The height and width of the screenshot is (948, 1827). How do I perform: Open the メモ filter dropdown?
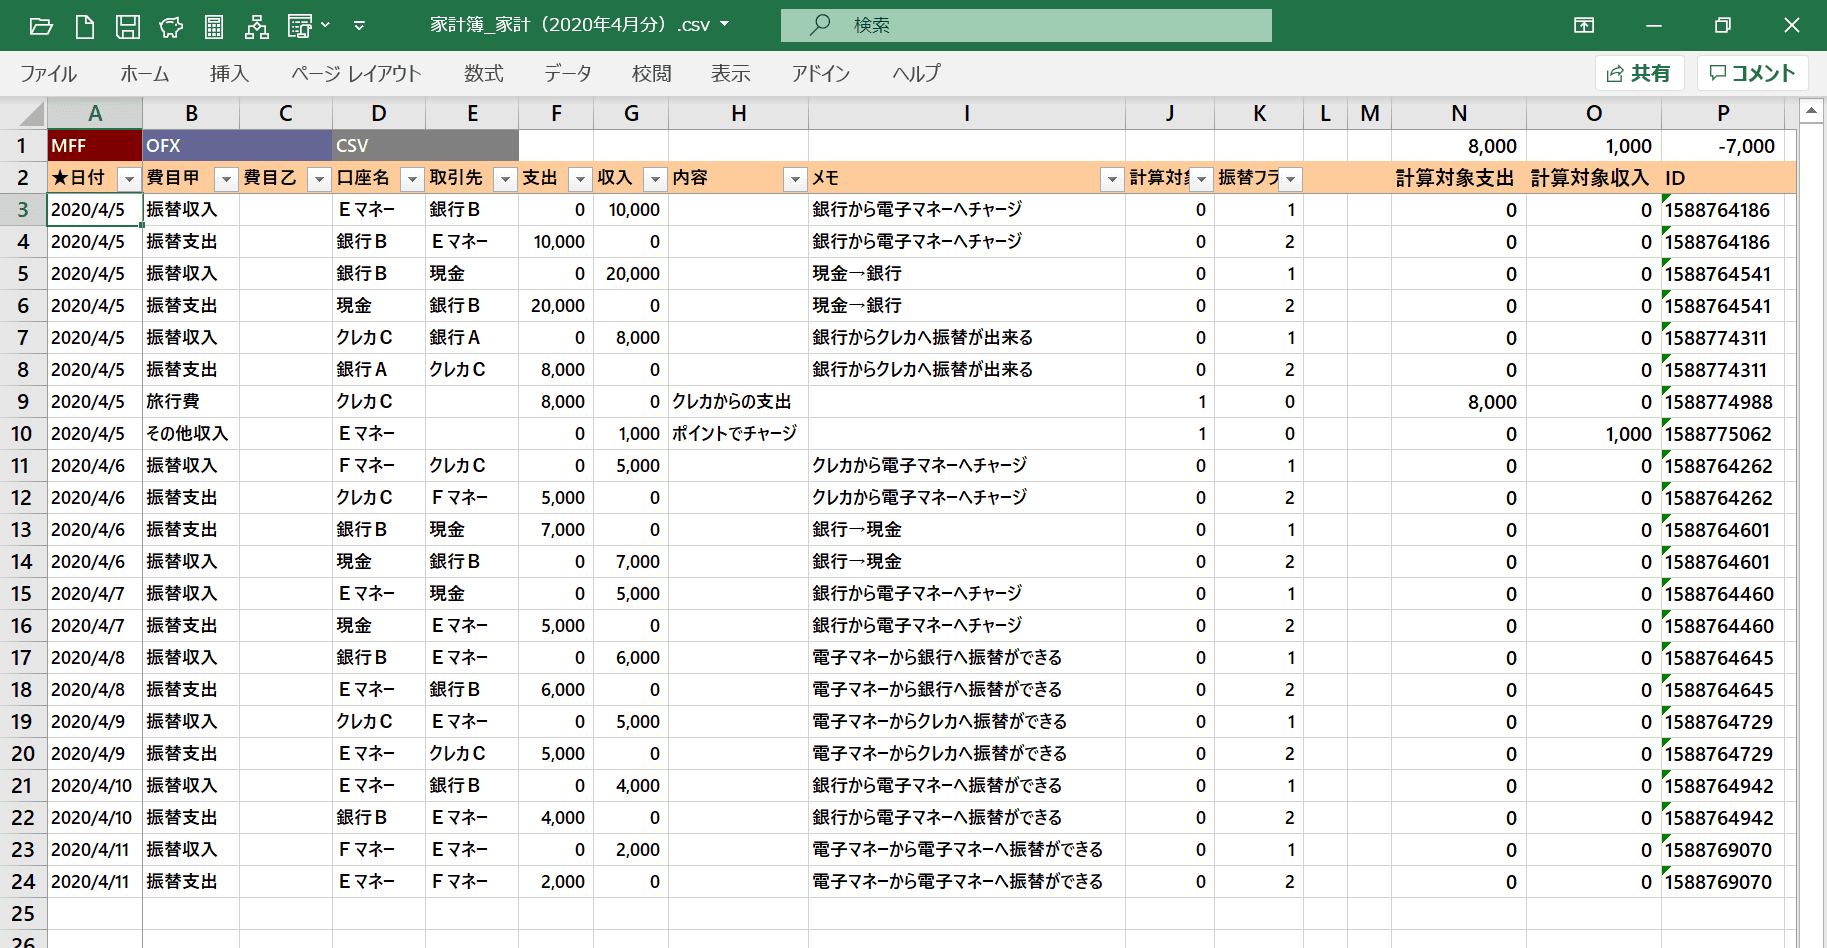1112,179
